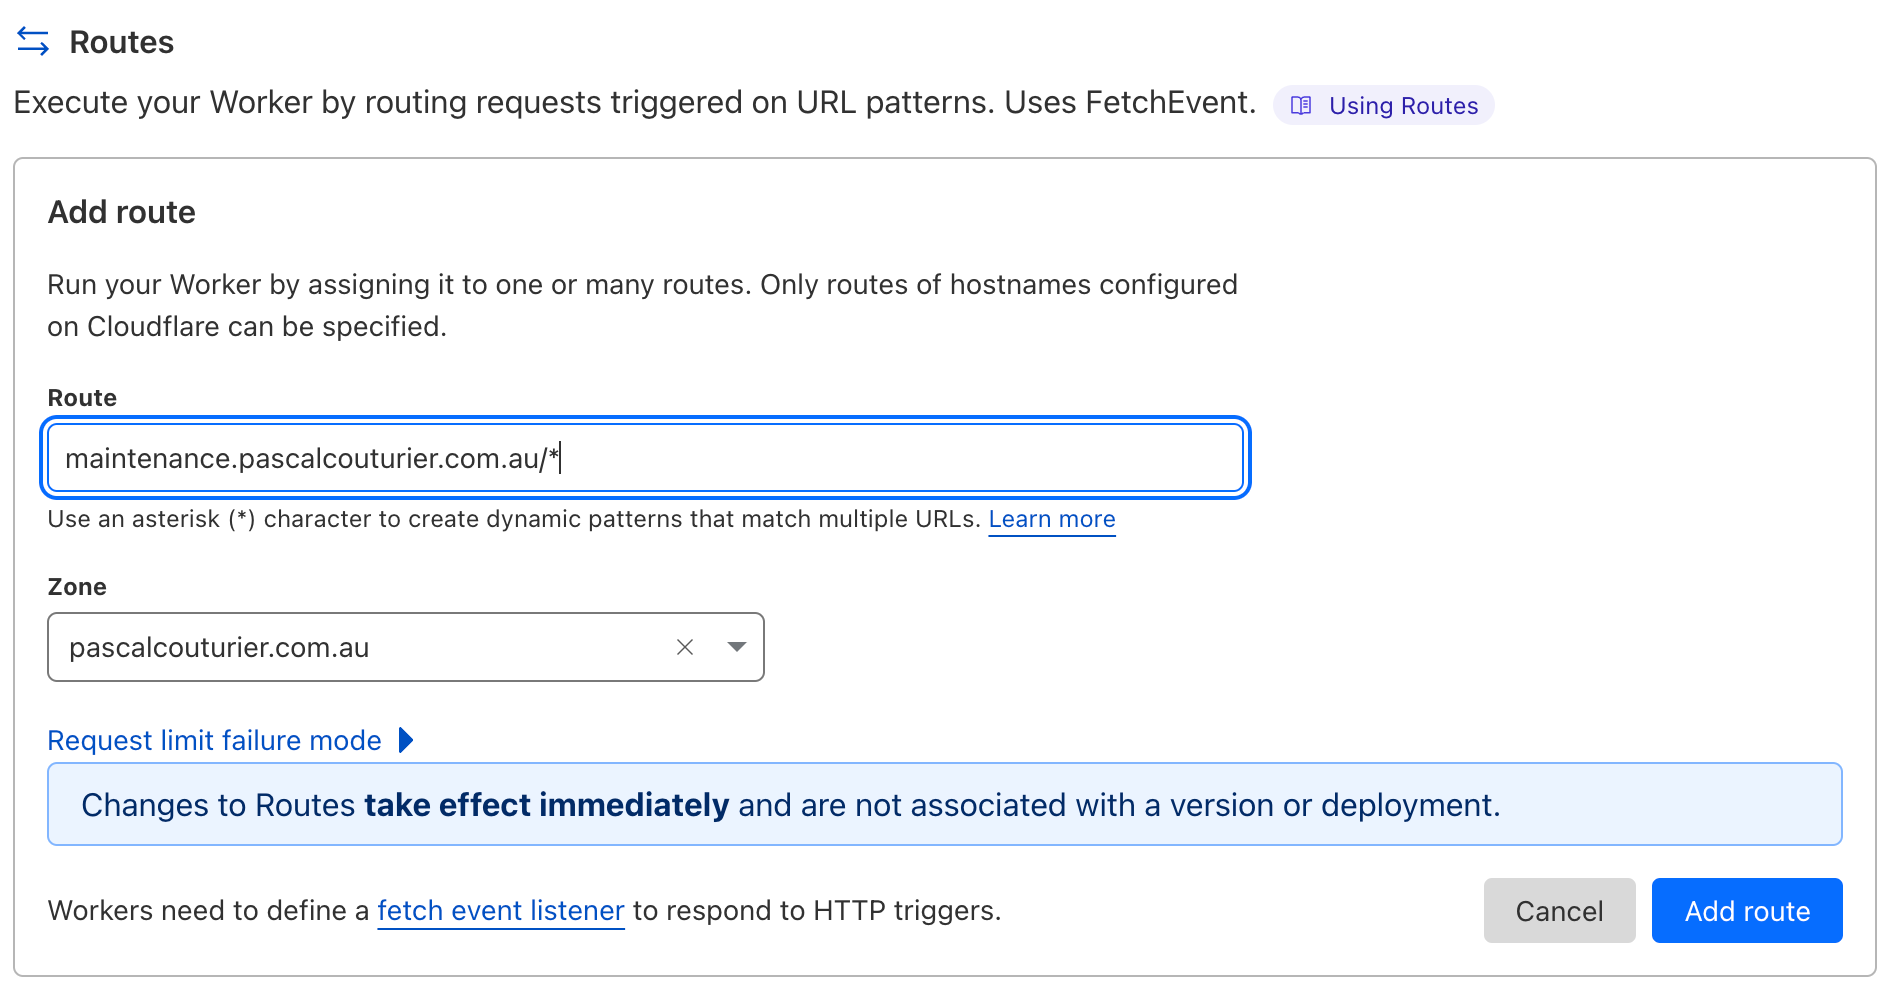Click the take effect immediately info banner
The height and width of the screenshot is (1004, 1896).
943,805
